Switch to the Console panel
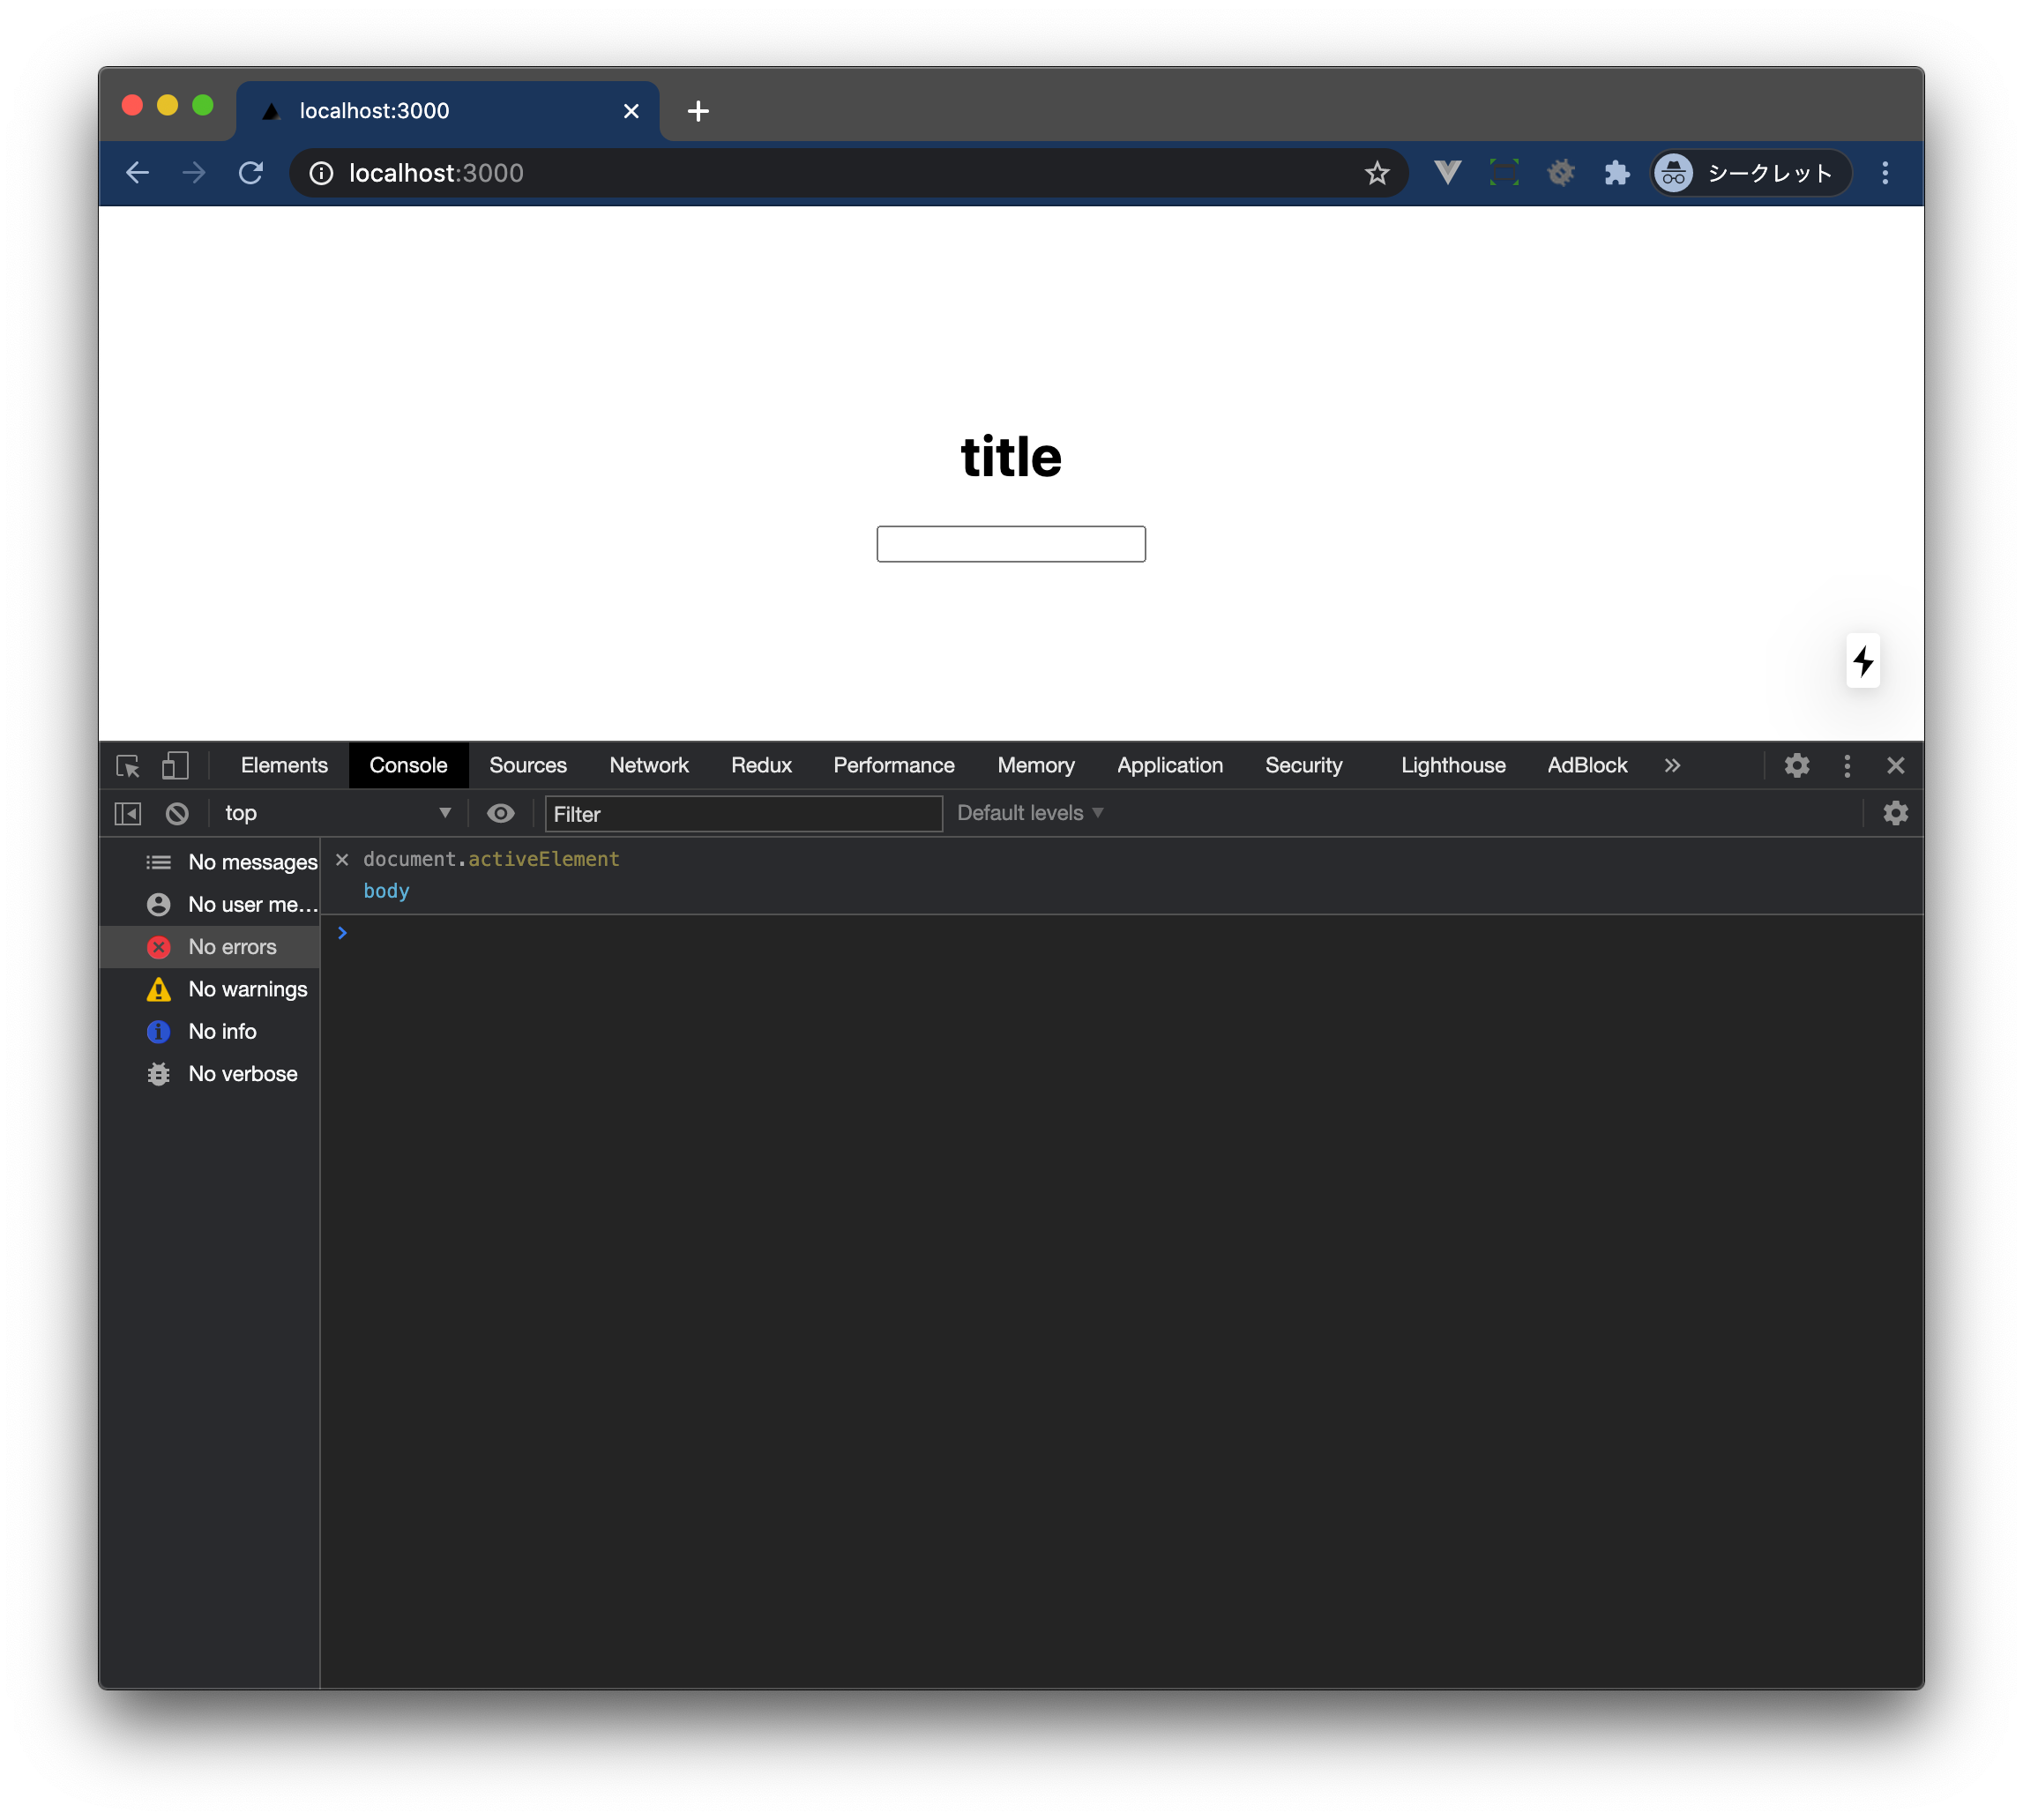Image resolution: width=2023 pixels, height=1820 pixels. (408, 766)
